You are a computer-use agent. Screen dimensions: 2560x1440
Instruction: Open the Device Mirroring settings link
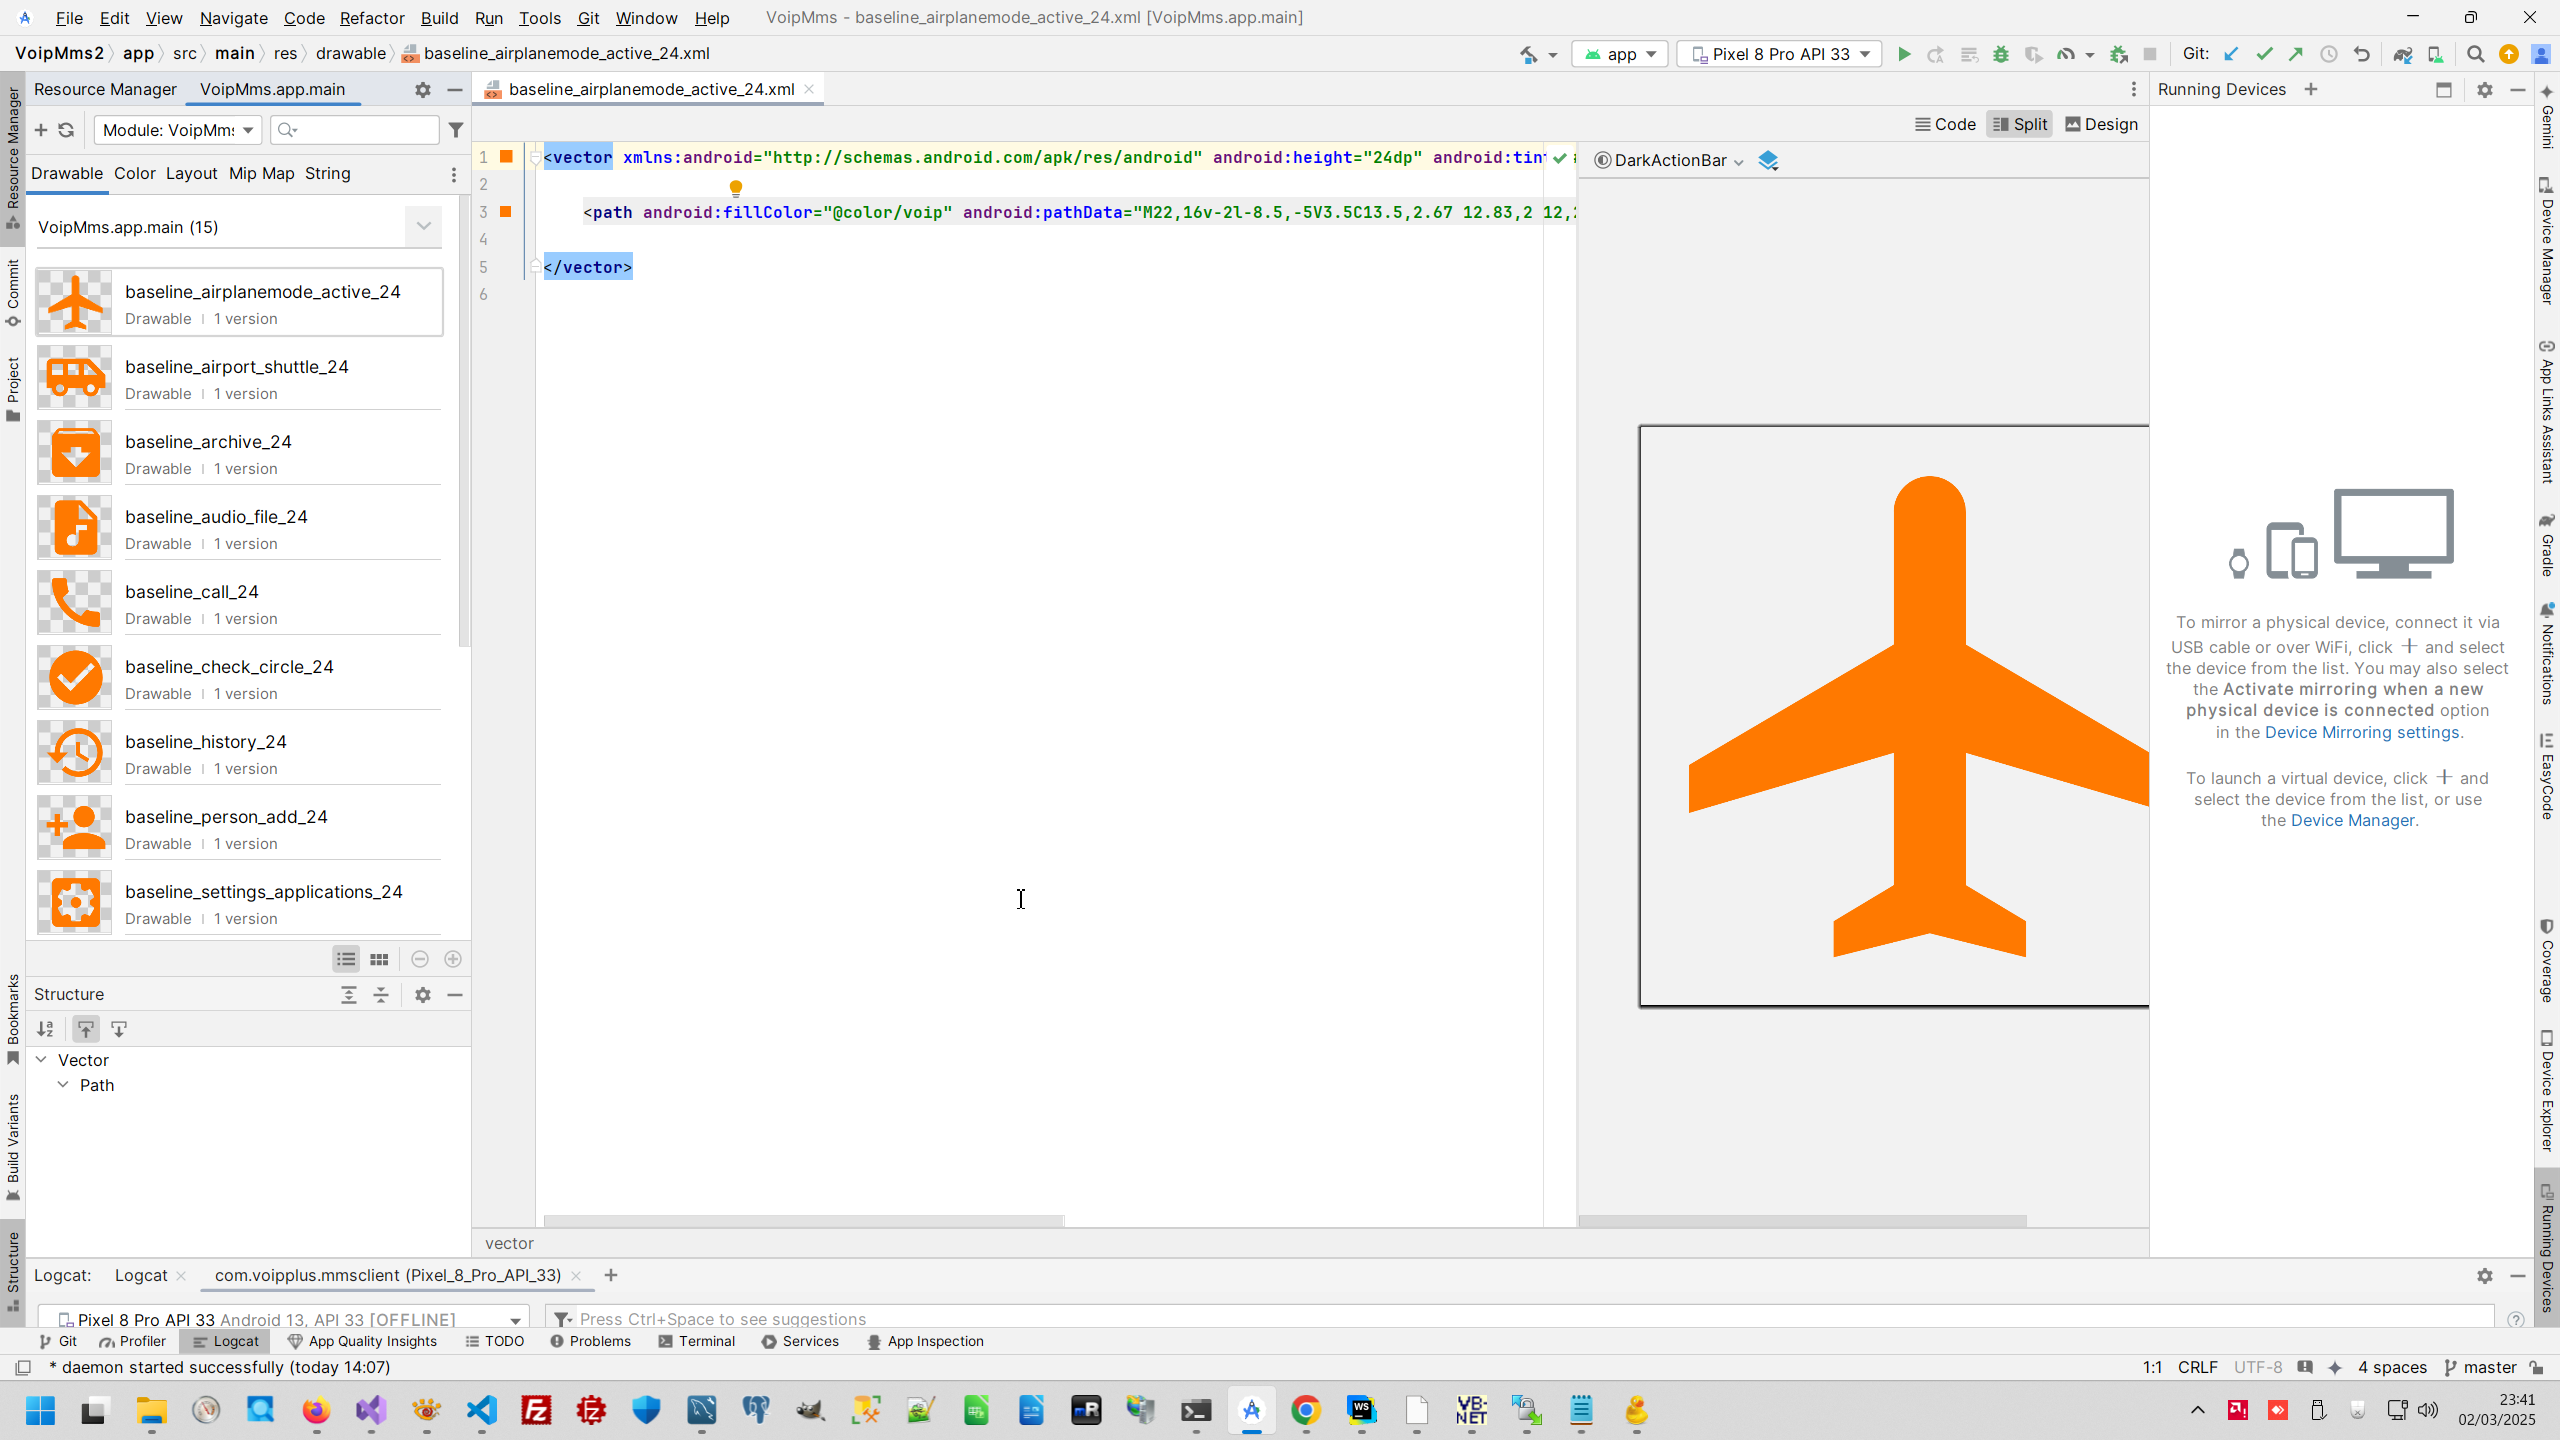click(x=2361, y=732)
